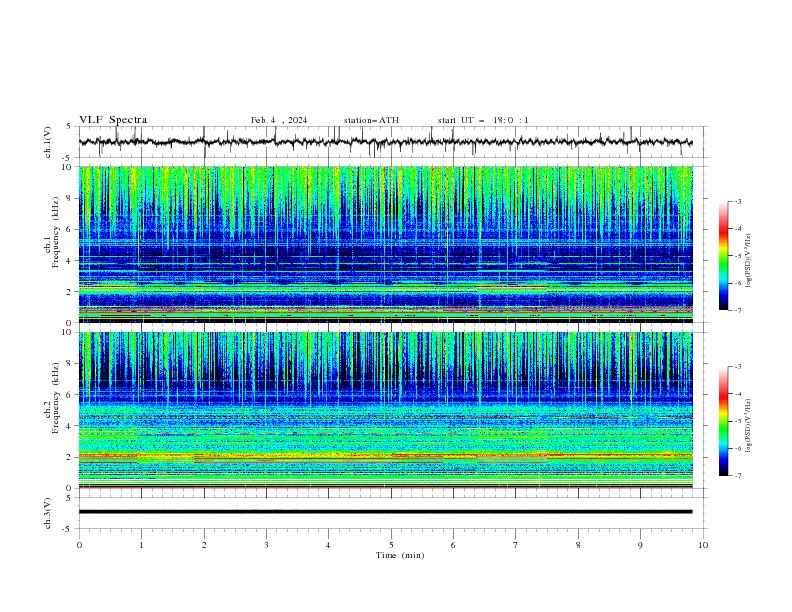This screenshot has width=792, height=612.
Task: Click the ch.3 flat black voltage trace
Action: 385,512
